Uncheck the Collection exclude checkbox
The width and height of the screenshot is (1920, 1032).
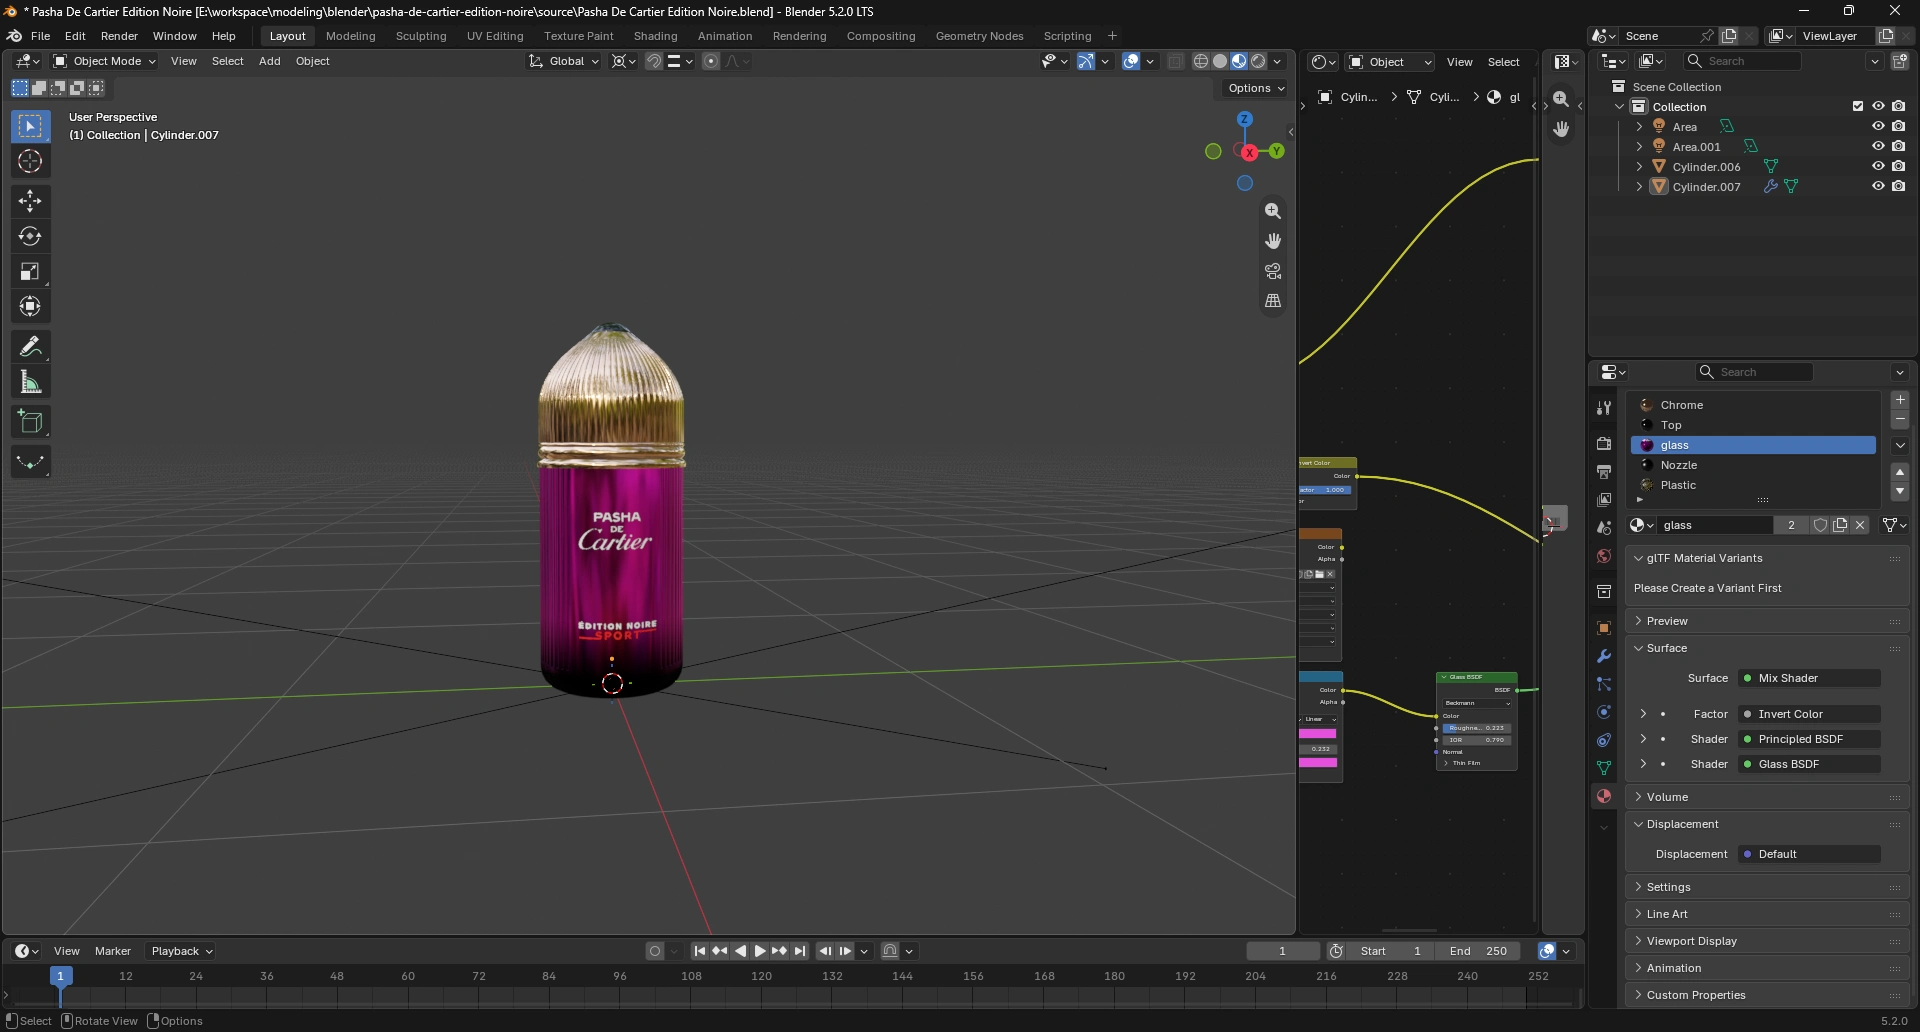(1858, 106)
